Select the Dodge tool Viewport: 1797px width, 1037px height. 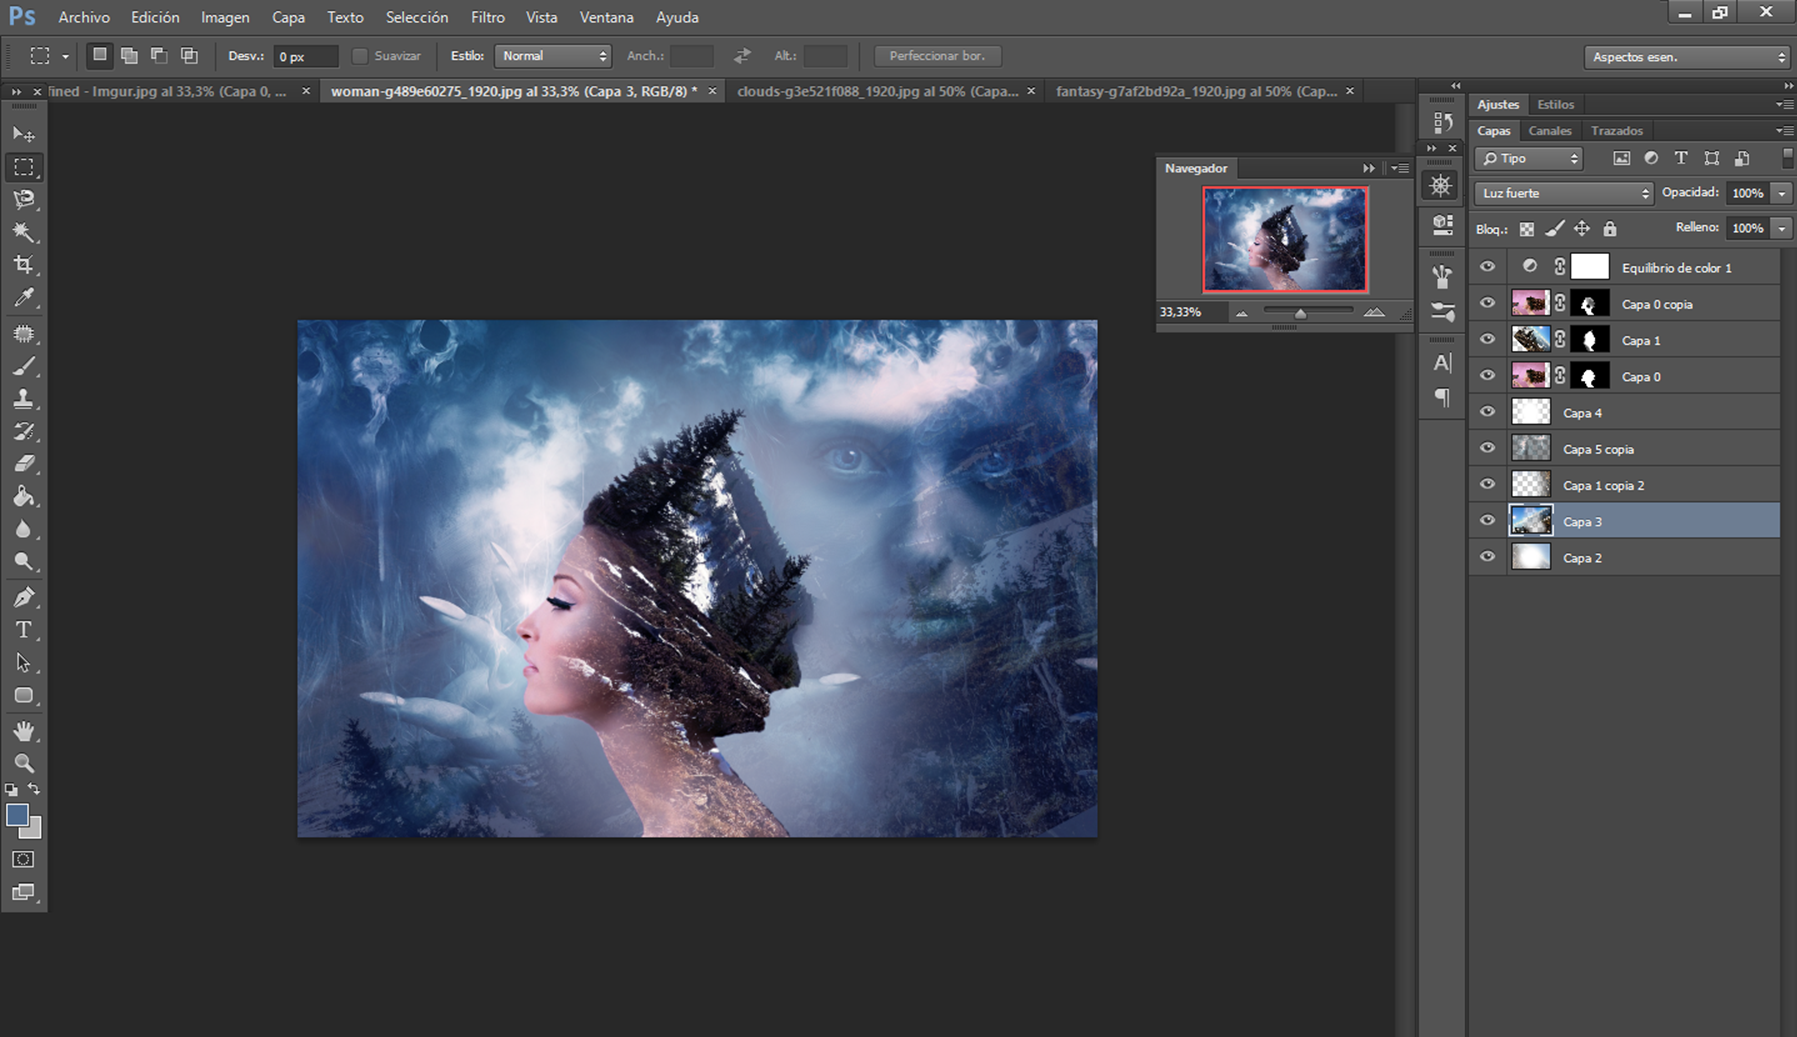point(24,561)
